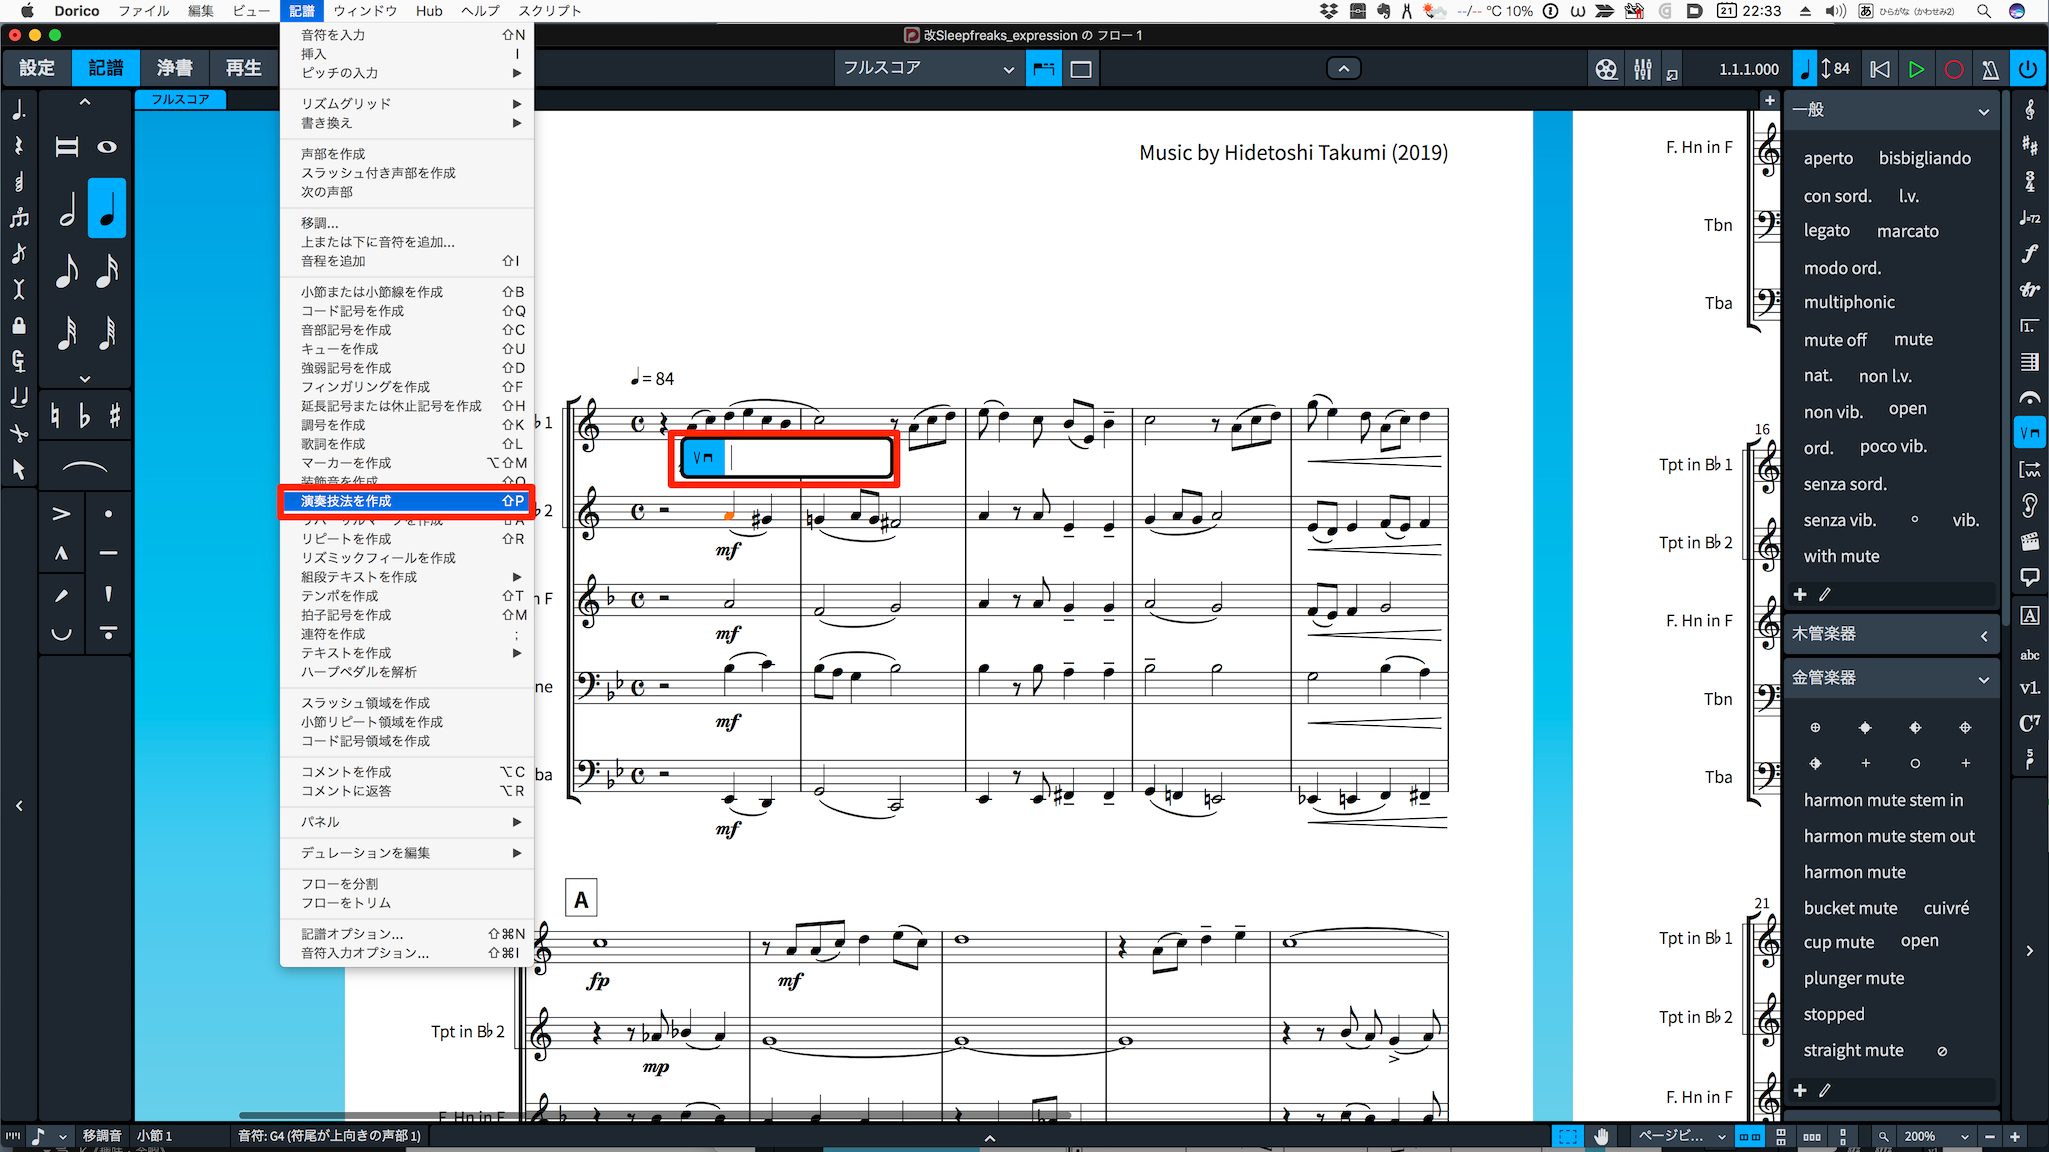The width and height of the screenshot is (2049, 1152).
Task: Choose 強弱記号を作成 menu item
Action: click(407, 368)
